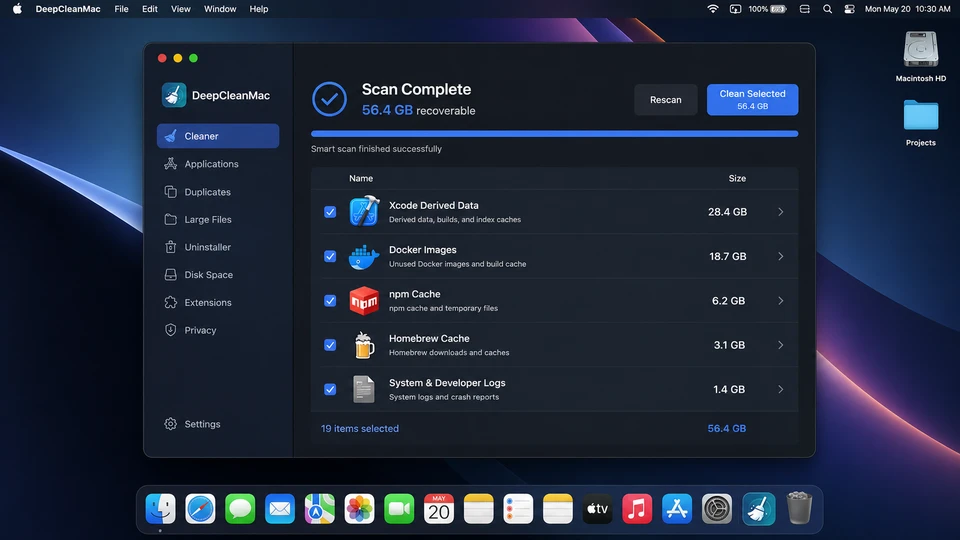Expand Docker Images row chevron
960x540 pixels.
point(781,256)
